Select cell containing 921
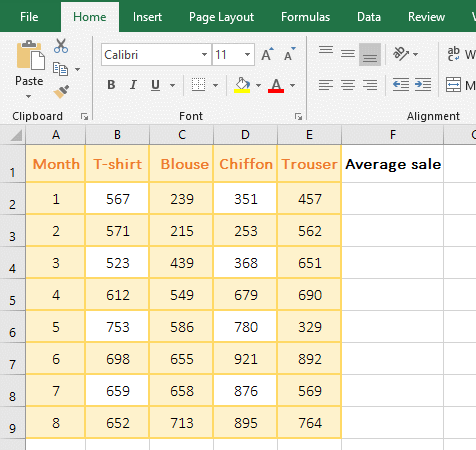 (x=245, y=359)
